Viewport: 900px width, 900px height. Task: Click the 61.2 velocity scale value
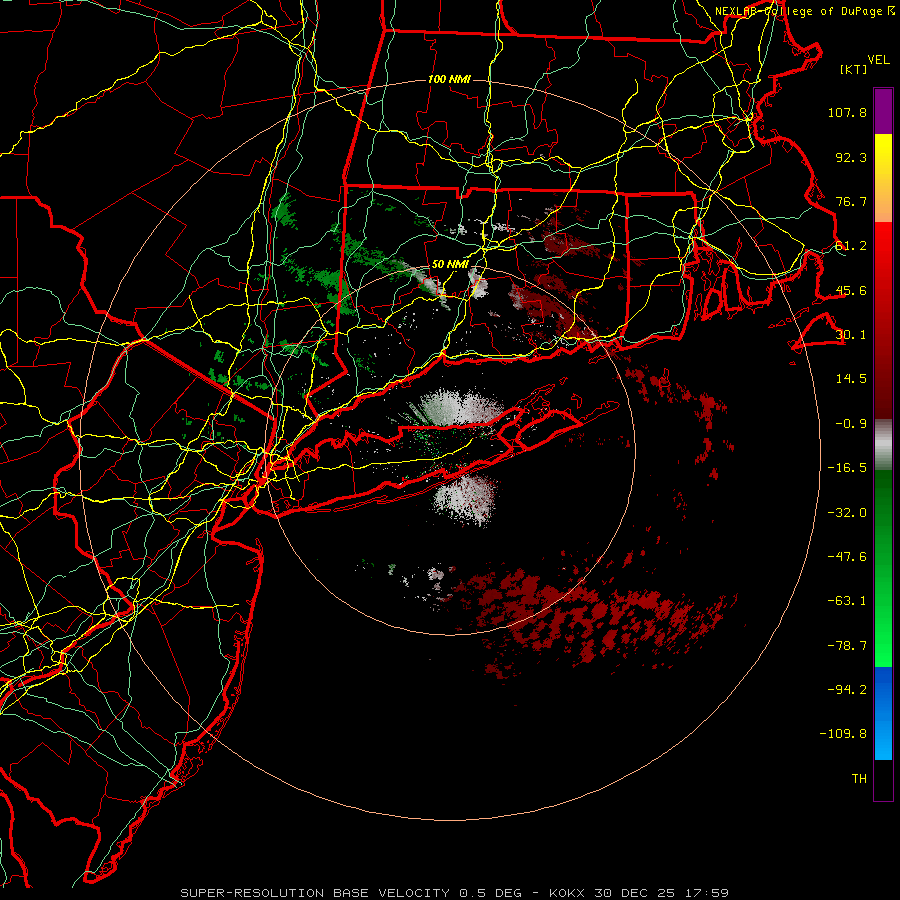click(x=851, y=246)
